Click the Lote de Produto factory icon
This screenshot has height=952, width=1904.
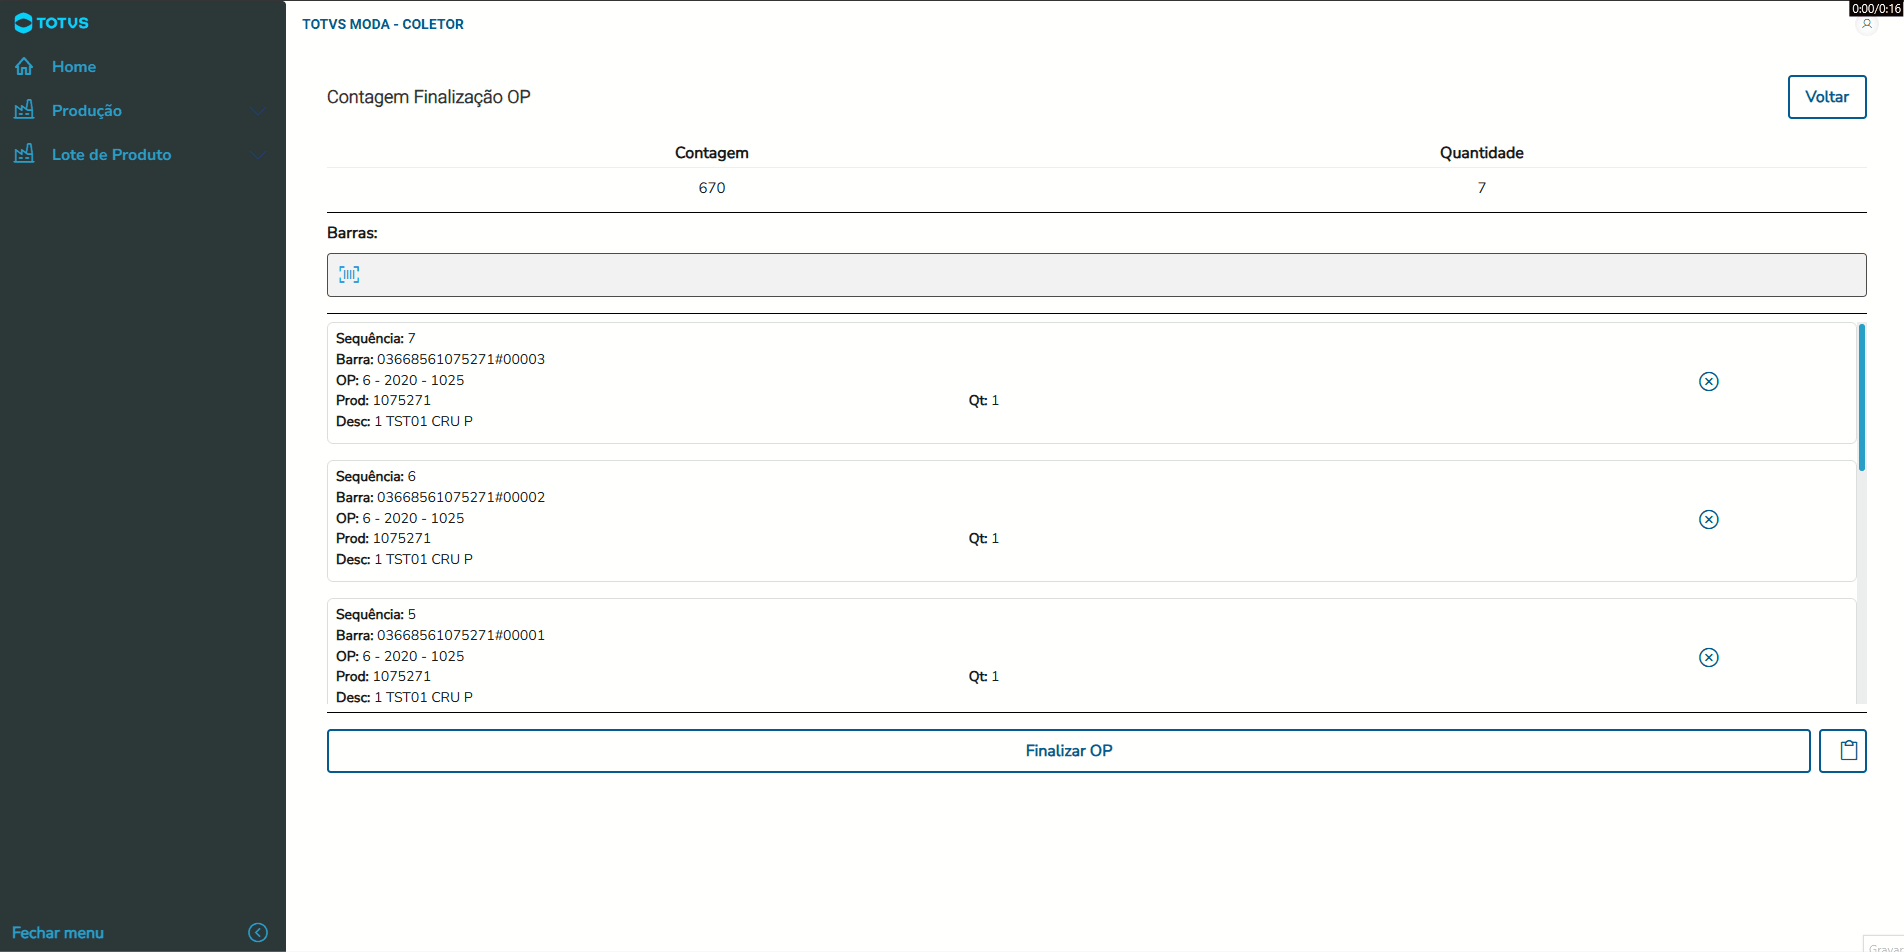click(x=24, y=154)
